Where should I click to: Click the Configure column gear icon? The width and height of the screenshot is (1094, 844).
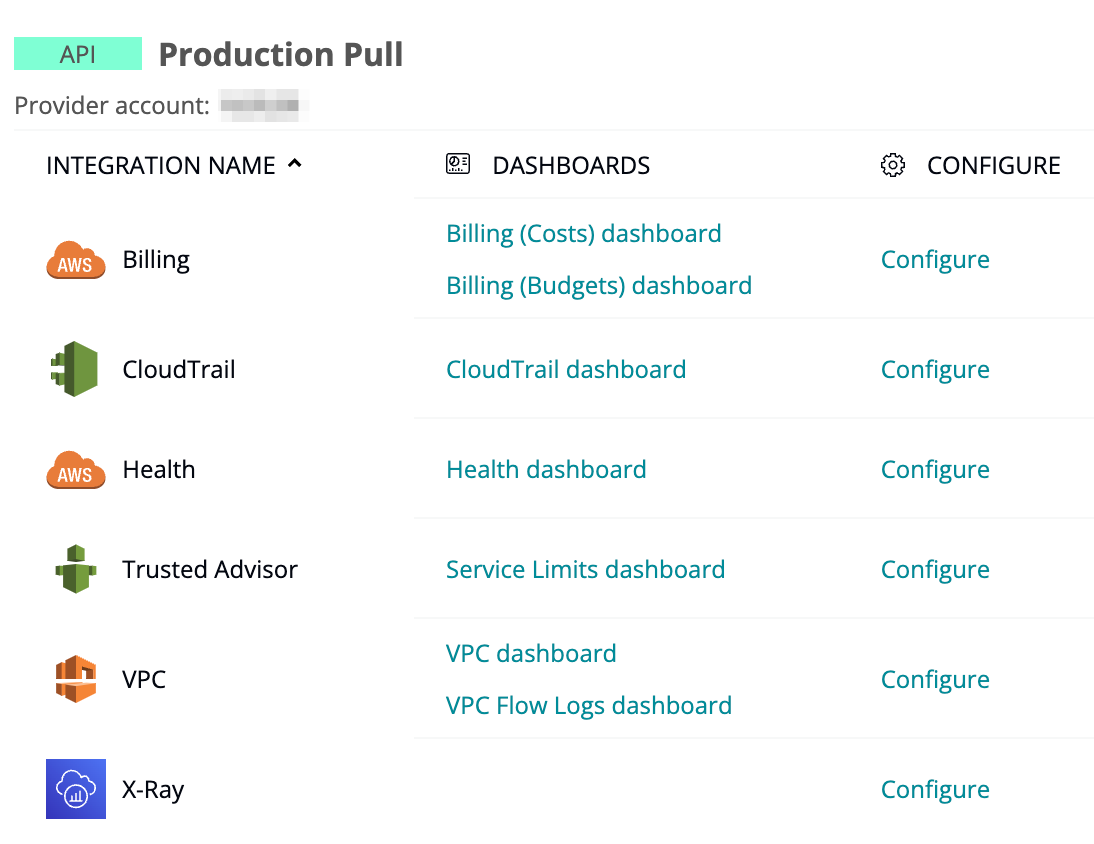tap(892, 165)
